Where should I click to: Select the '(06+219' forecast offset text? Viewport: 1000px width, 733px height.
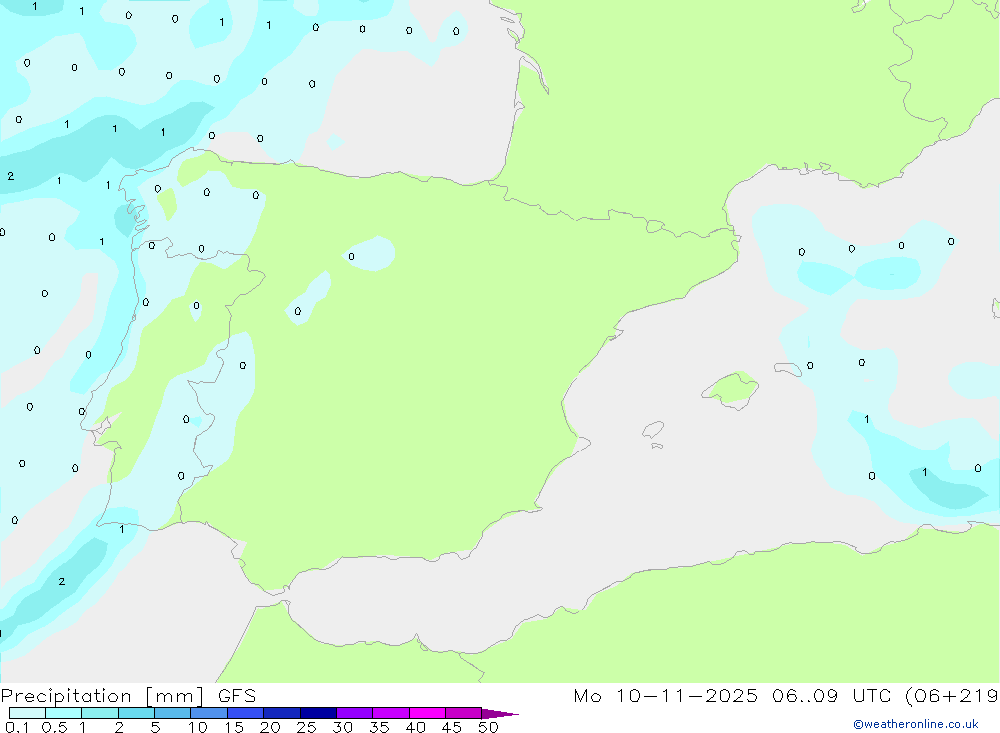952,696
